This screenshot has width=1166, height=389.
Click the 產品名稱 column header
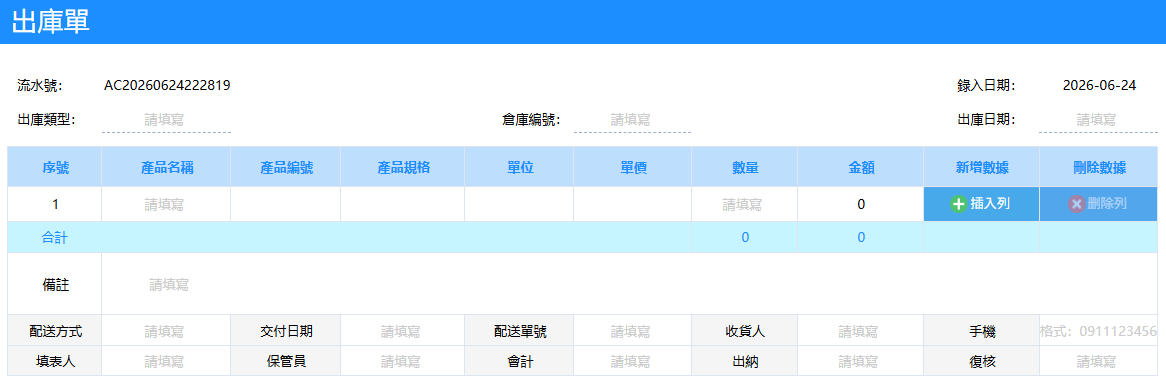(166, 167)
